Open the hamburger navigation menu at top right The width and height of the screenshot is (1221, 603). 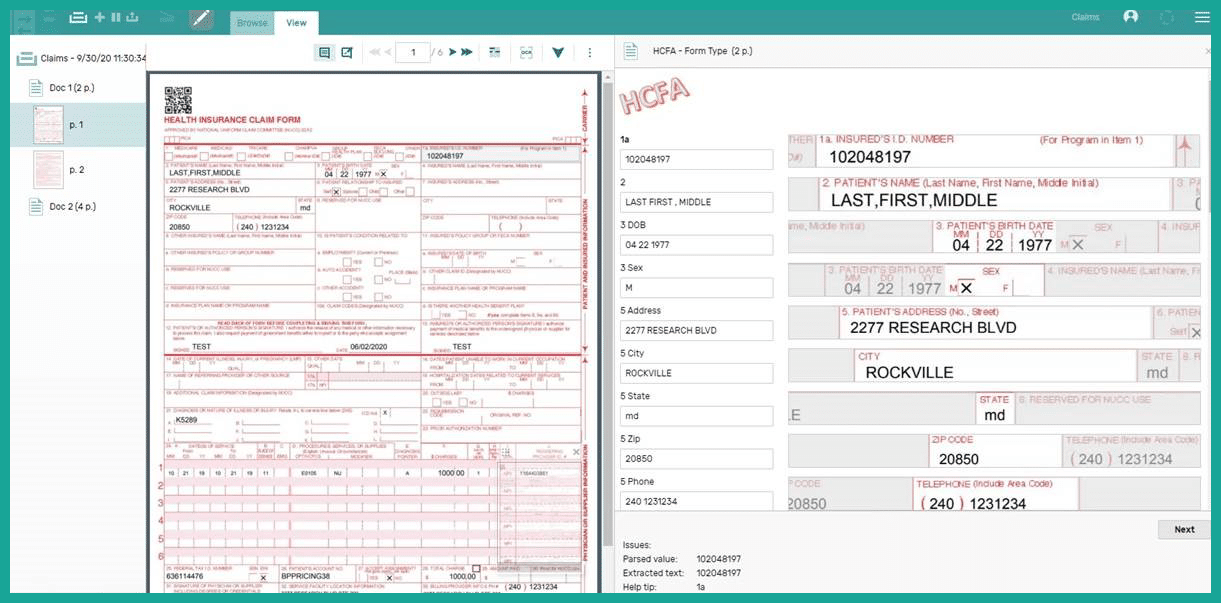(1200, 16)
